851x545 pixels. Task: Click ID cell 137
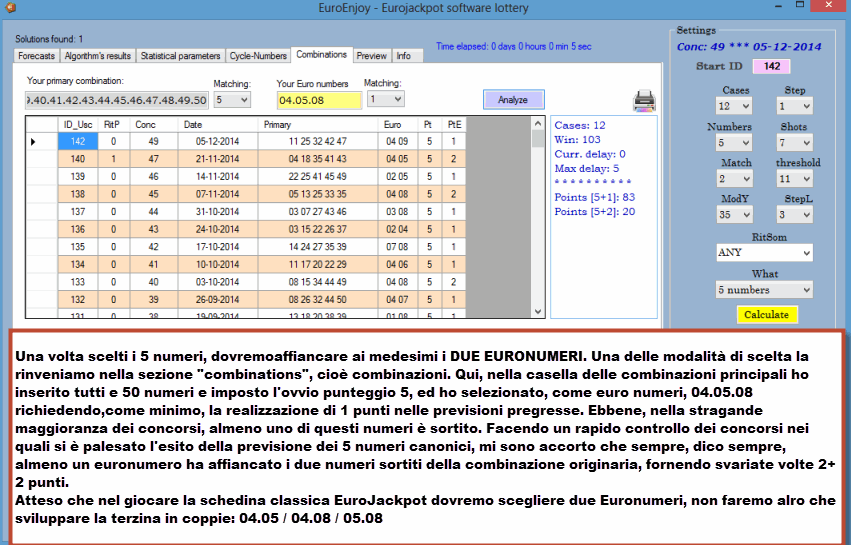[x=78, y=212]
